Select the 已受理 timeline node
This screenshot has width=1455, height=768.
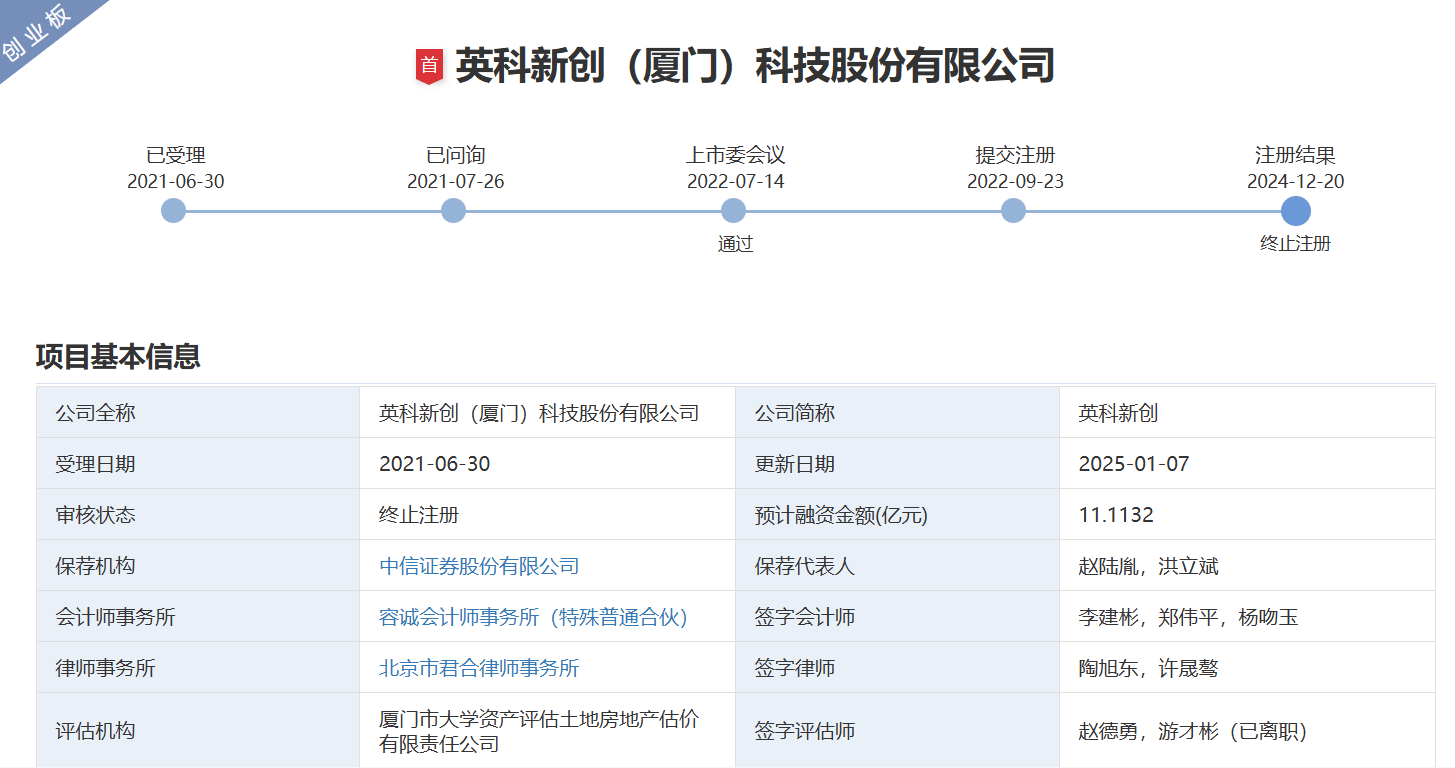coord(174,211)
